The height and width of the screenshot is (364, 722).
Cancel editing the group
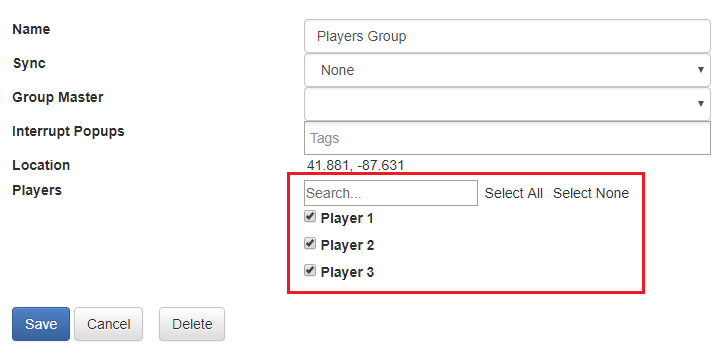109,324
